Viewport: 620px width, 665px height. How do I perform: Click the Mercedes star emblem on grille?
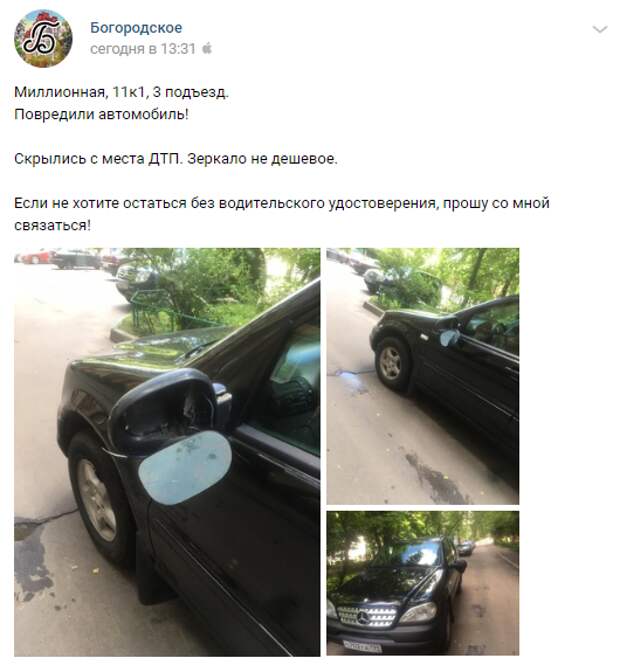[x=363, y=618]
